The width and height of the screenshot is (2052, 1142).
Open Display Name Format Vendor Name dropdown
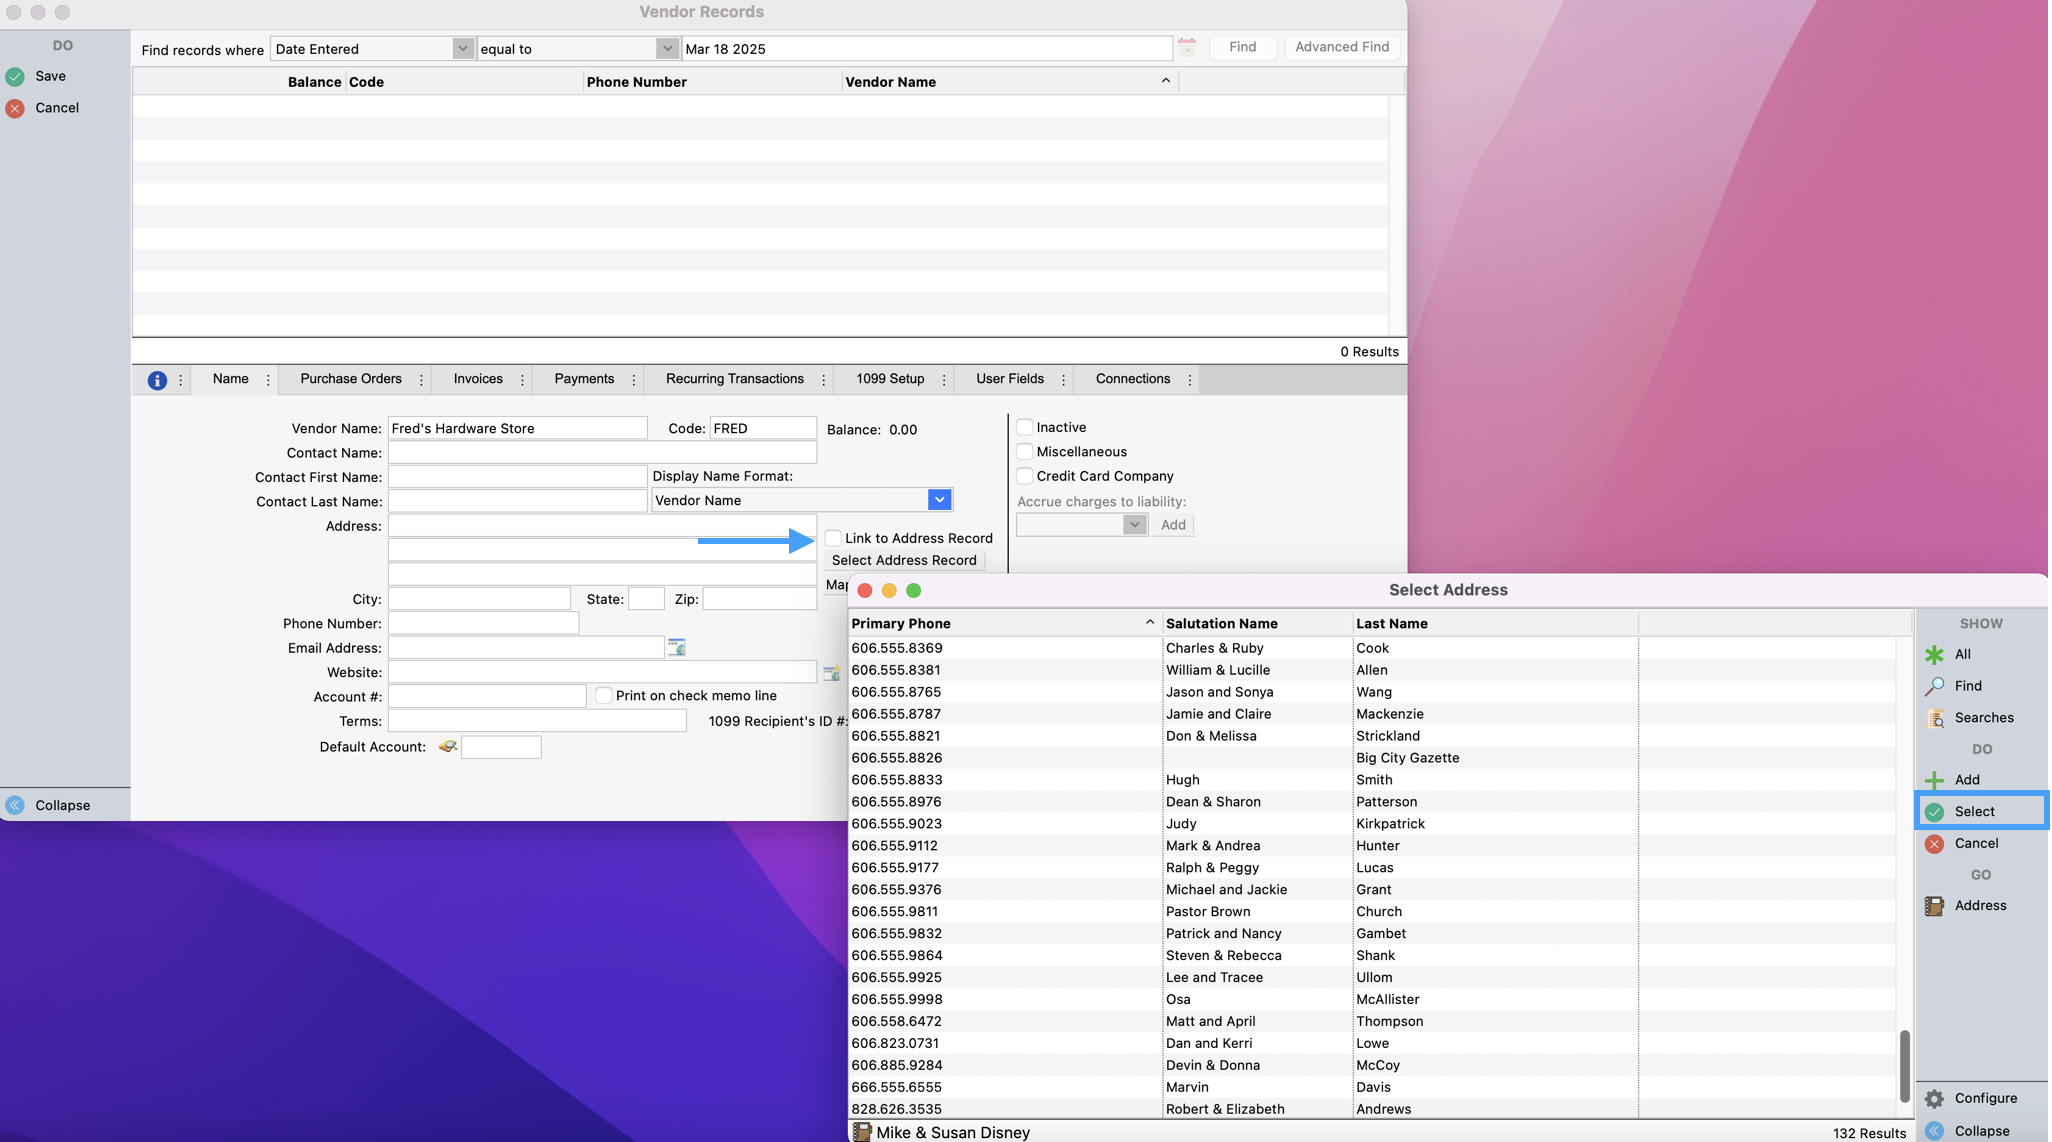click(938, 500)
